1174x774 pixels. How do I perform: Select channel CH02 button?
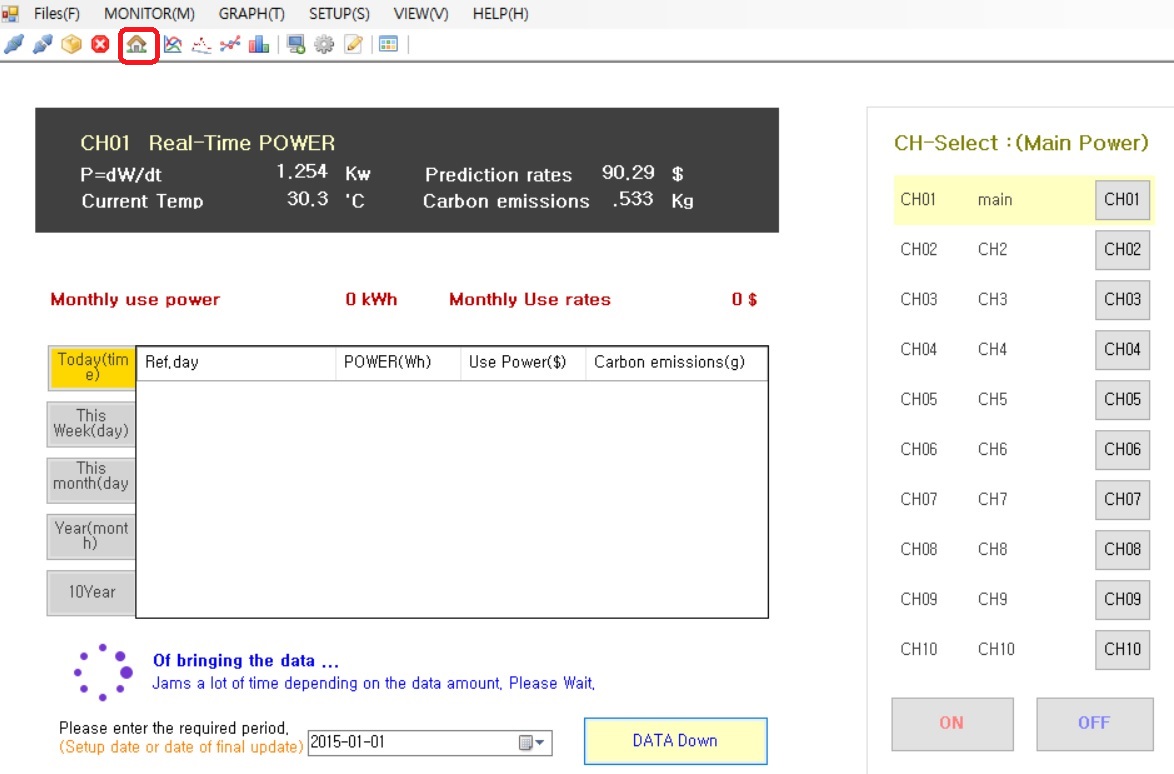1122,249
